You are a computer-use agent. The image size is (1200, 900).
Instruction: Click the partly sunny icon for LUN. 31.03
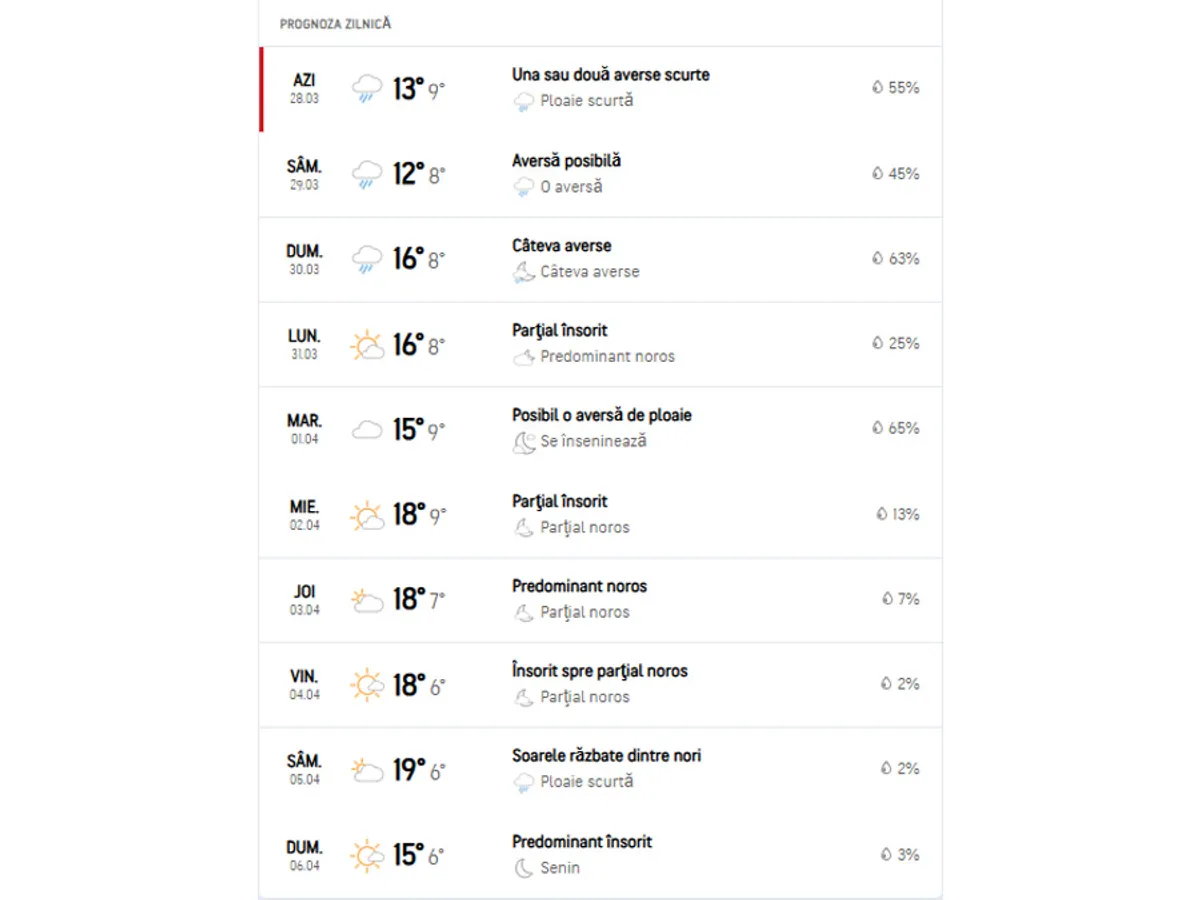tap(367, 345)
